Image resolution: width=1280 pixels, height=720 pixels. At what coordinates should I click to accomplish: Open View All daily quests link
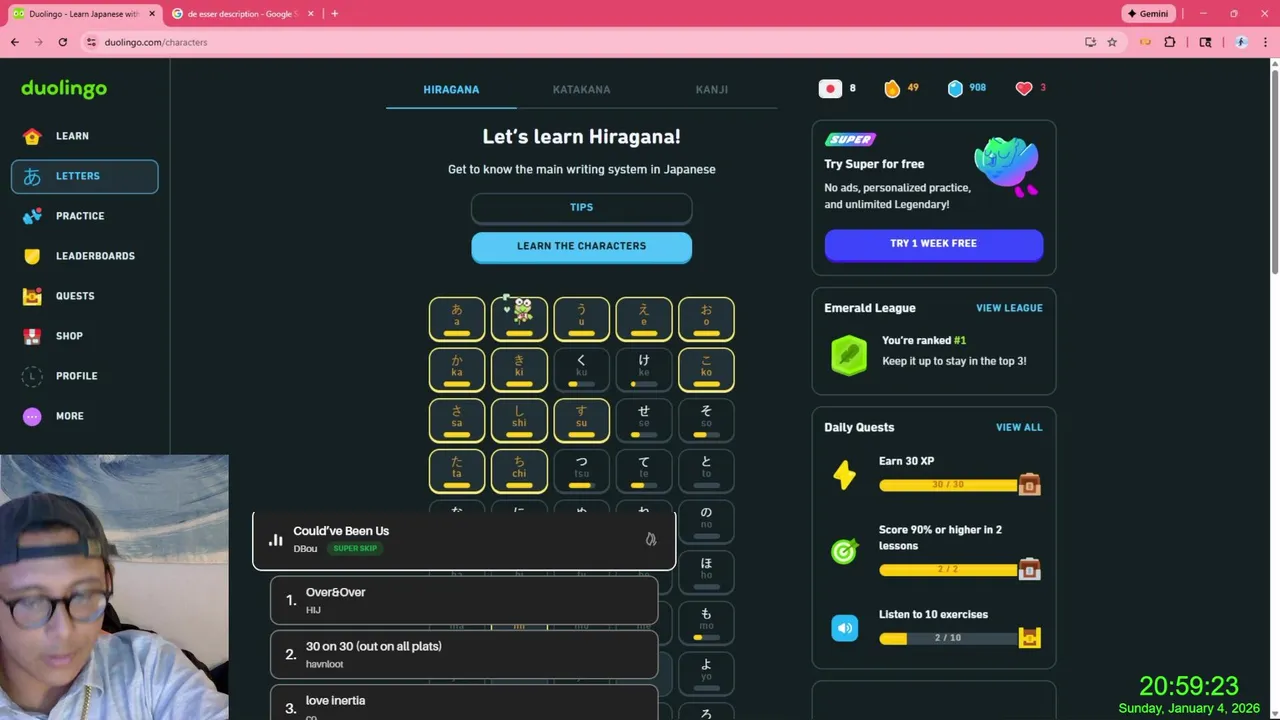tap(1019, 427)
